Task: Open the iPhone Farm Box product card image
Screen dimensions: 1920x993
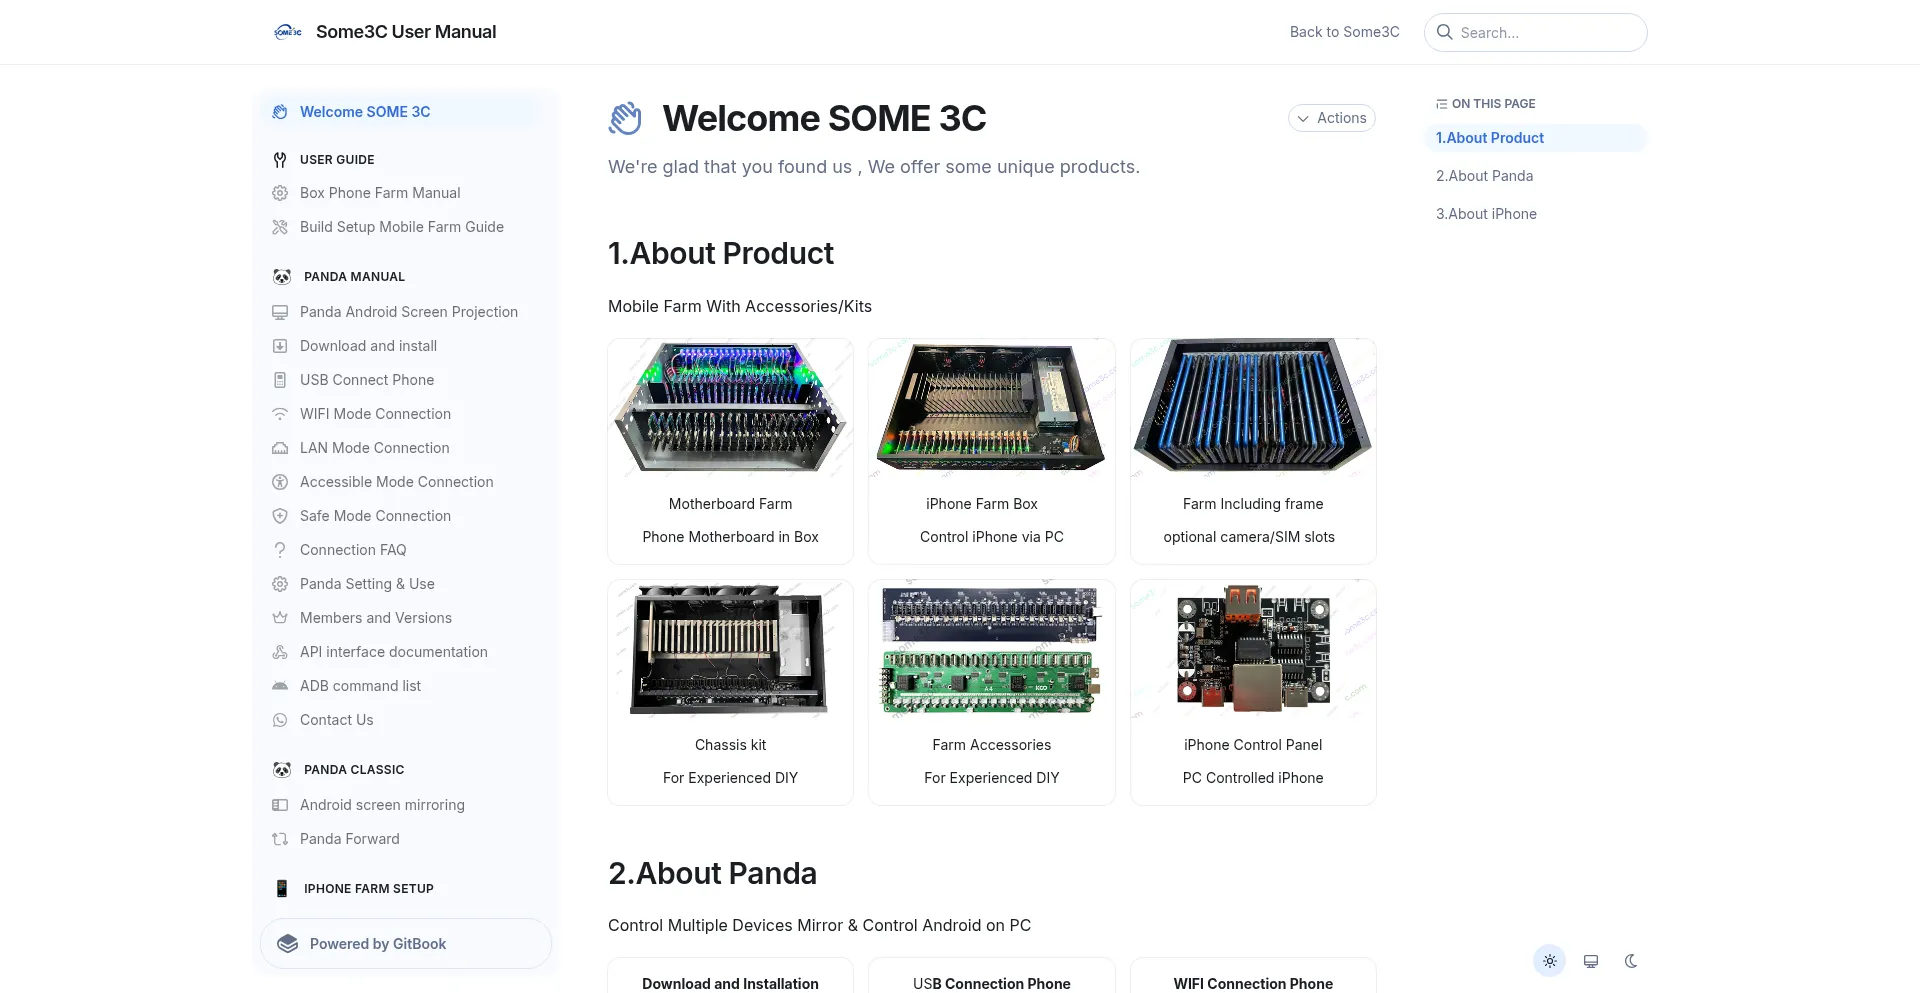Action: click(x=992, y=407)
